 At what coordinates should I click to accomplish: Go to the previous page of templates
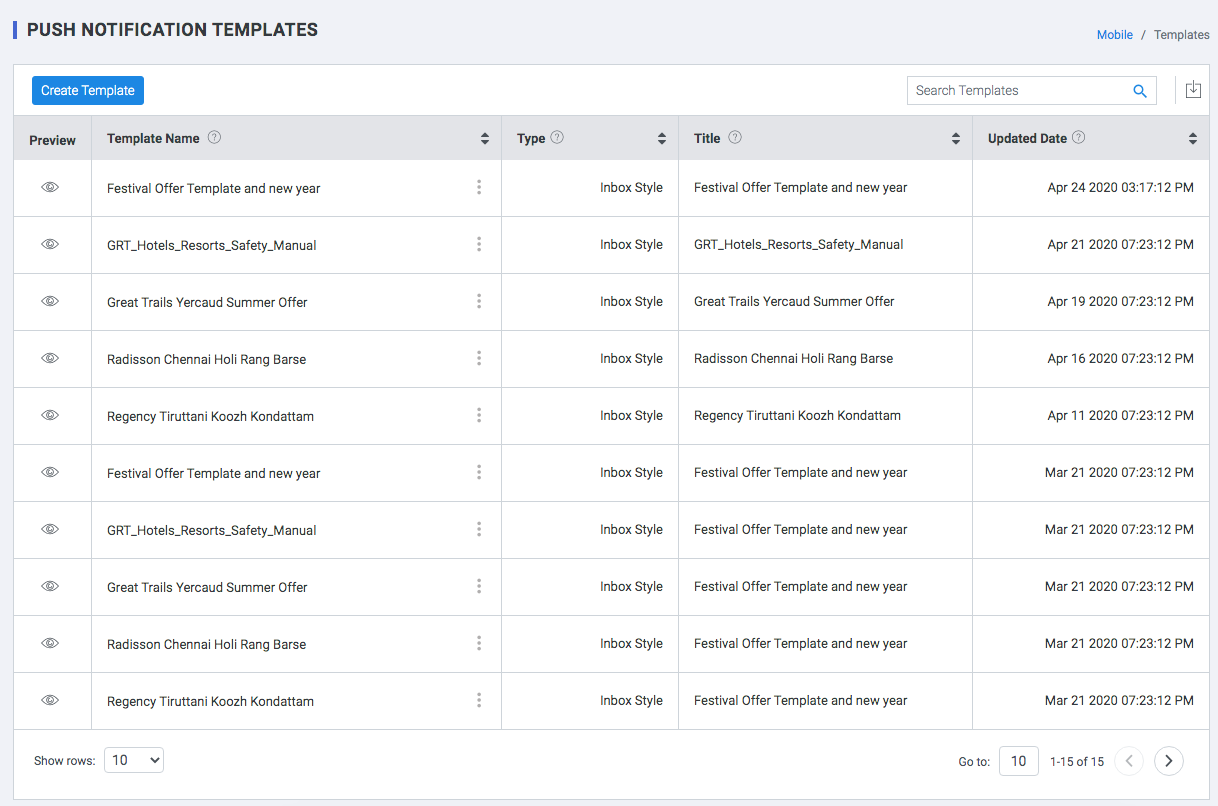point(1129,761)
